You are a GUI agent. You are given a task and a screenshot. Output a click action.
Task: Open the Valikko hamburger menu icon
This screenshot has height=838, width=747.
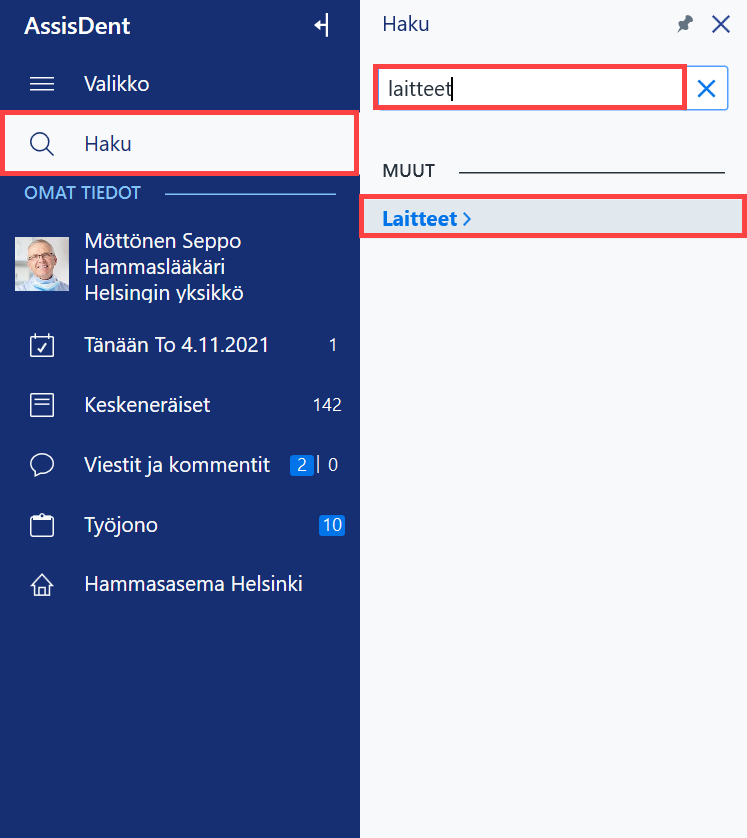pyautogui.click(x=42, y=84)
